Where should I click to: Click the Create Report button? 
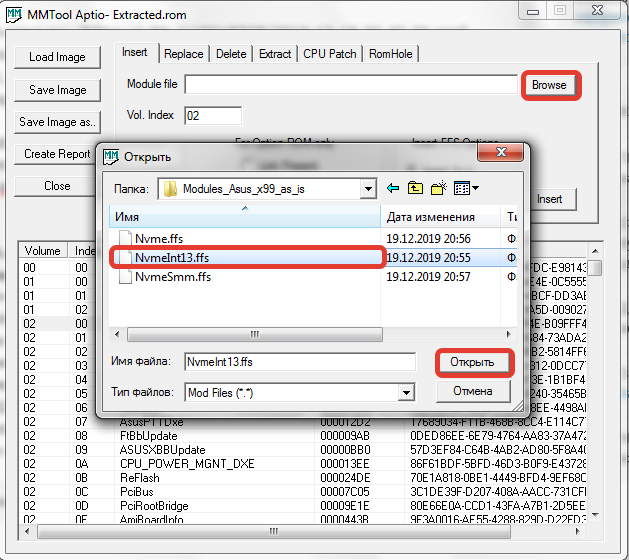[x=57, y=154]
